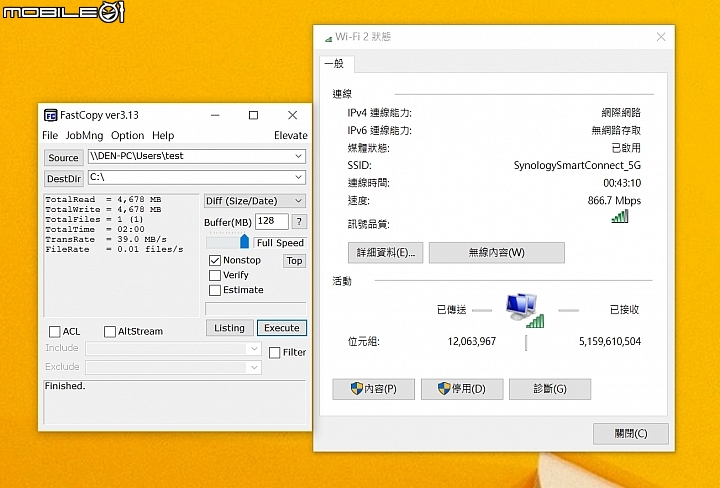
Task: Enable the Nonstop checkbox
Action: click(214, 260)
